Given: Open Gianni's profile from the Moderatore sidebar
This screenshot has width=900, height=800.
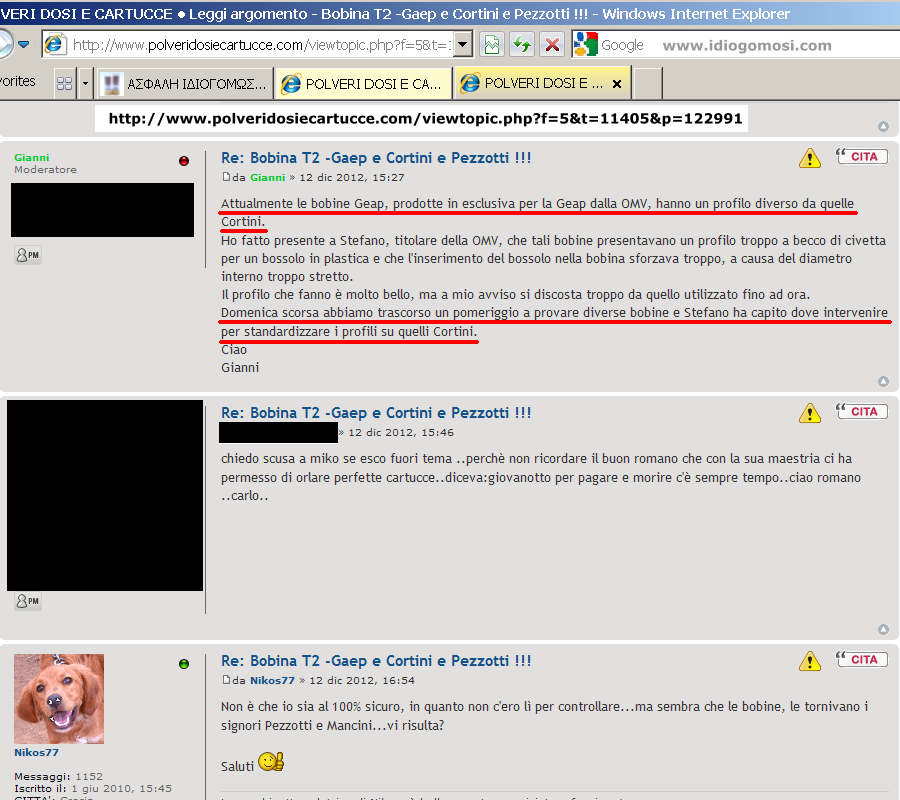Looking at the screenshot, I should (x=32, y=157).
